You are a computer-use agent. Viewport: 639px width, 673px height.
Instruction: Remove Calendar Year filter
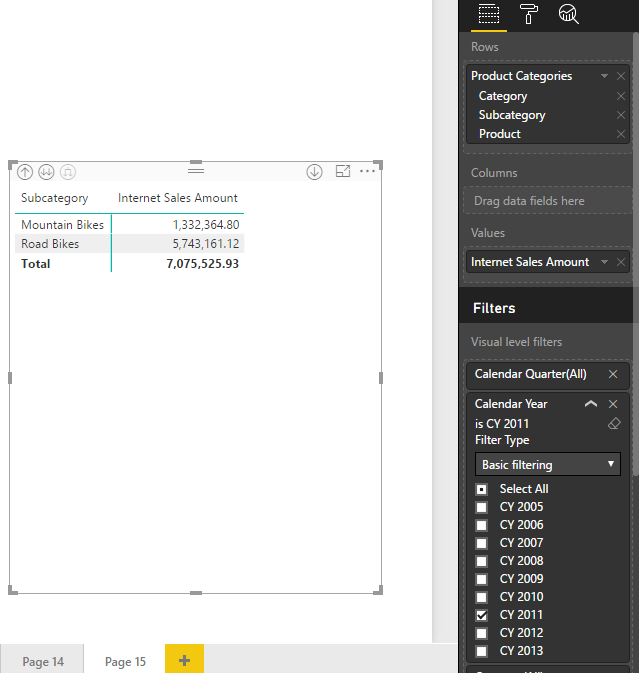[613, 404]
